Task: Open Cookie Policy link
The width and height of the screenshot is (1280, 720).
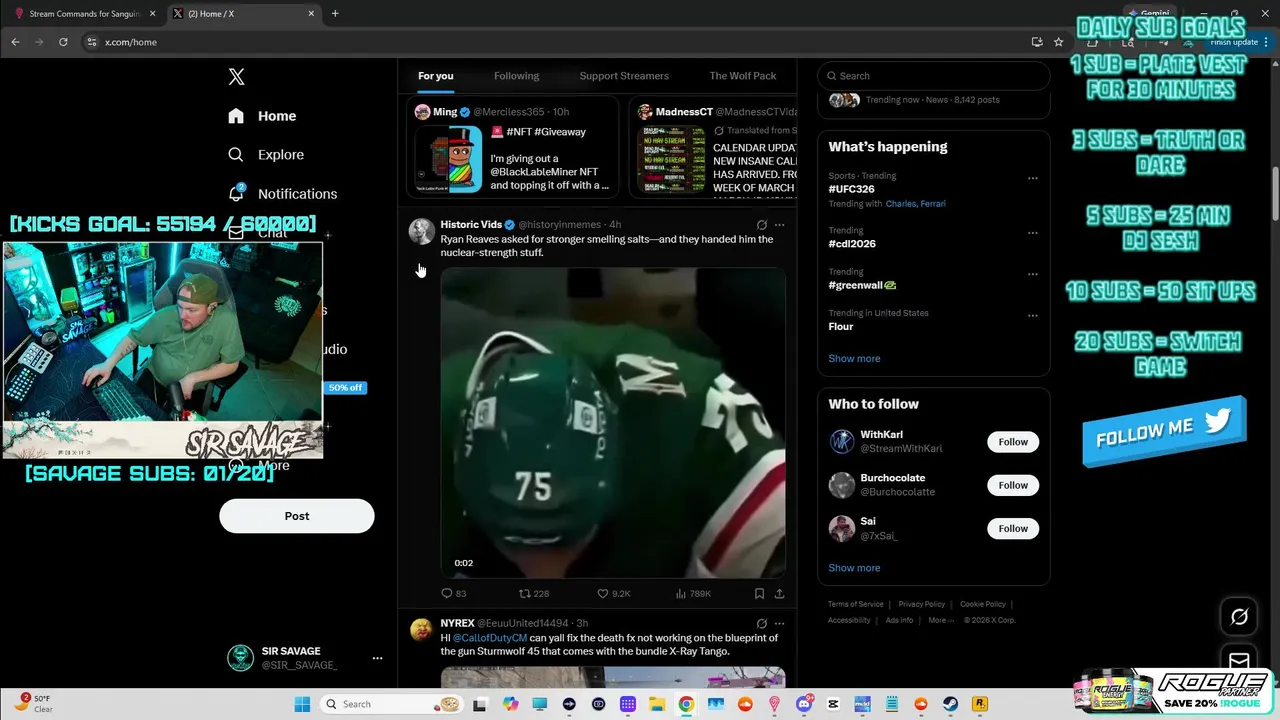Action: (x=983, y=604)
